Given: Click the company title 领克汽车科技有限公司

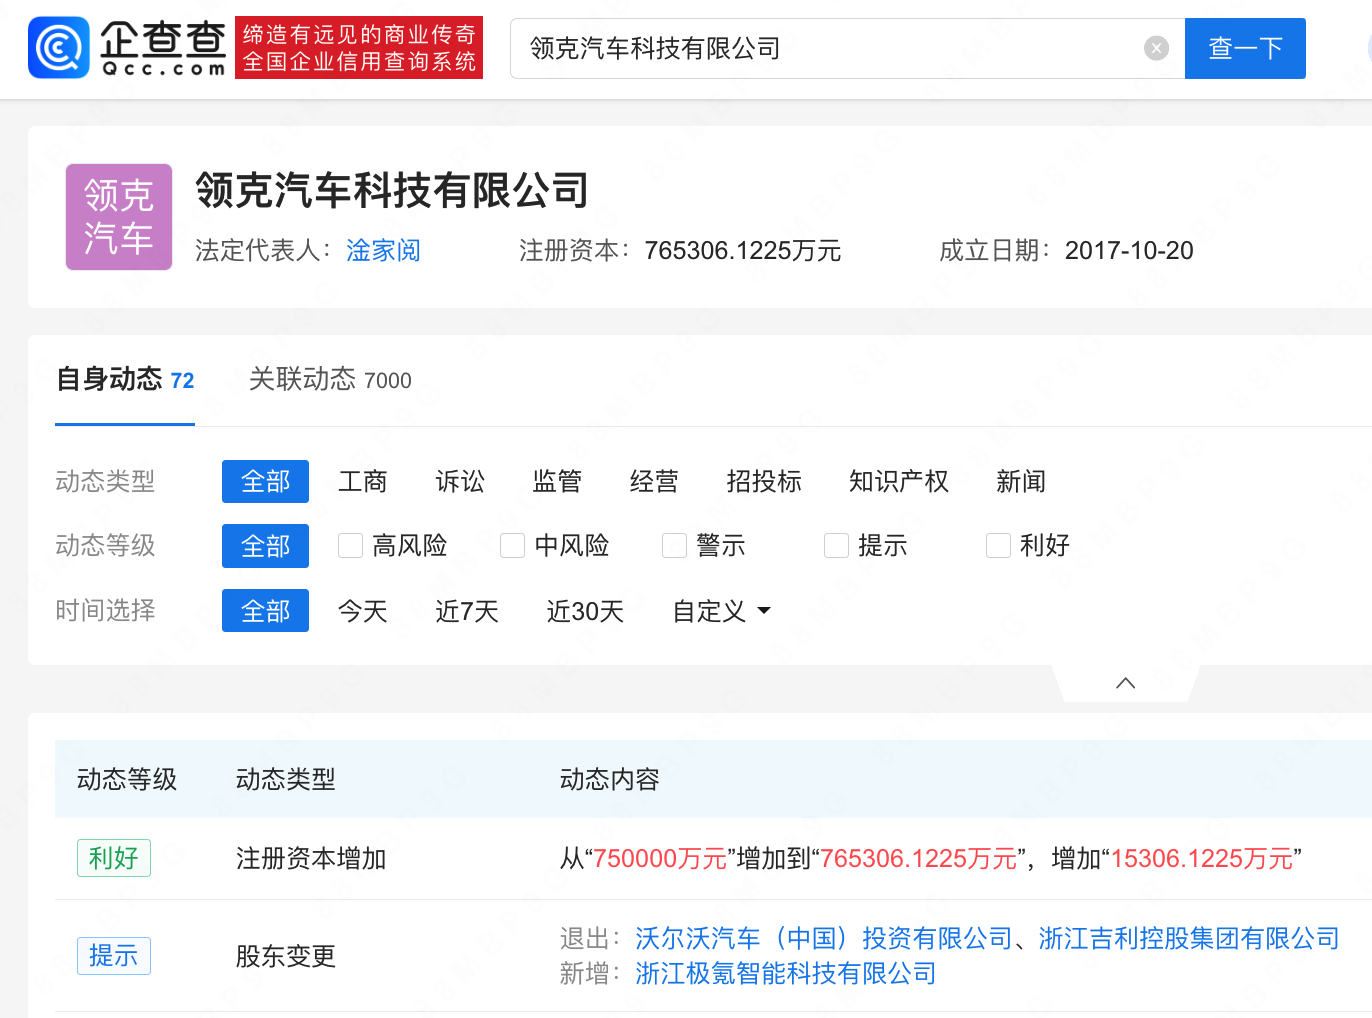Looking at the screenshot, I should tap(392, 190).
